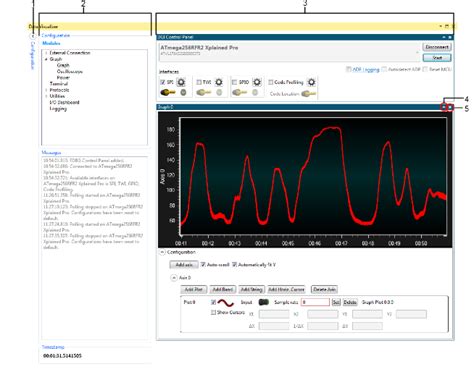Collapse the graph Configuration section
This screenshot has height=372, width=474.
click(x=162, y=252)
